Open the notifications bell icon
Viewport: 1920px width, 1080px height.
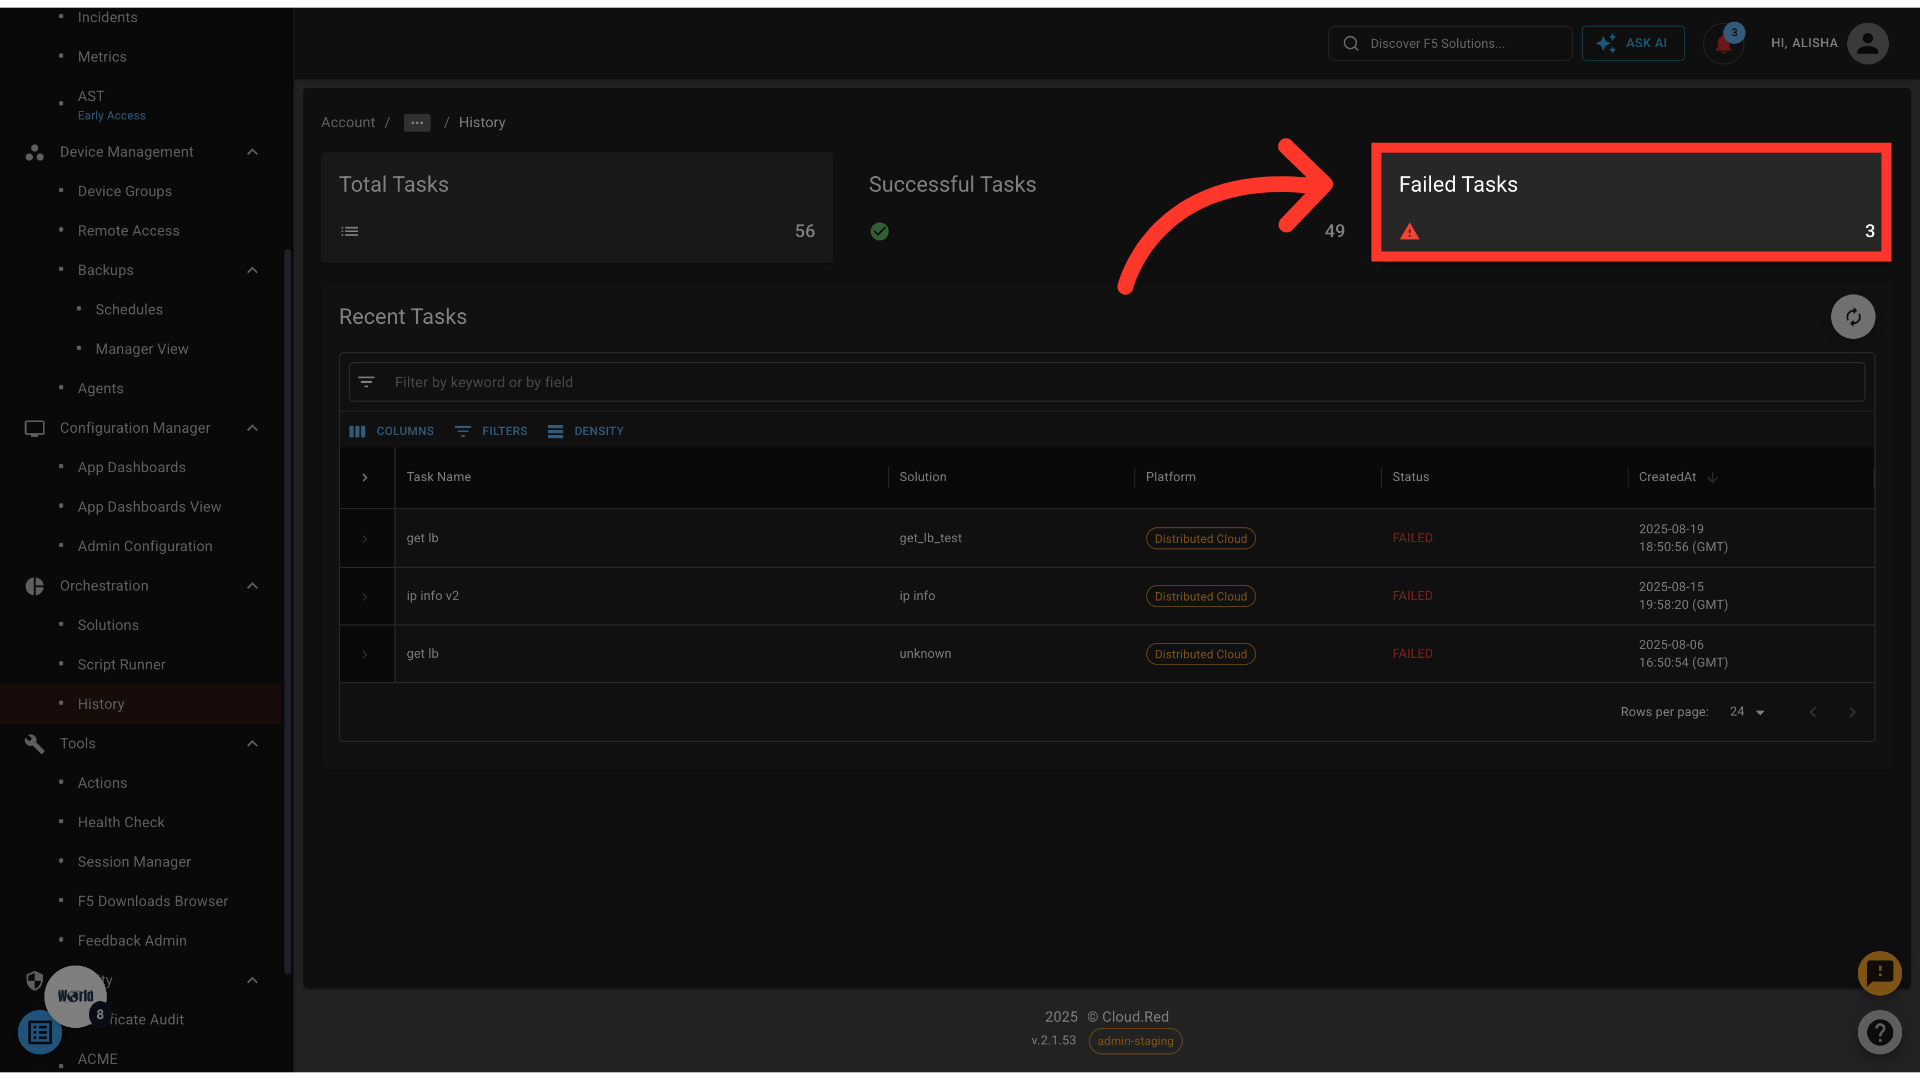pyautogui.click(x=1722, y=44)
